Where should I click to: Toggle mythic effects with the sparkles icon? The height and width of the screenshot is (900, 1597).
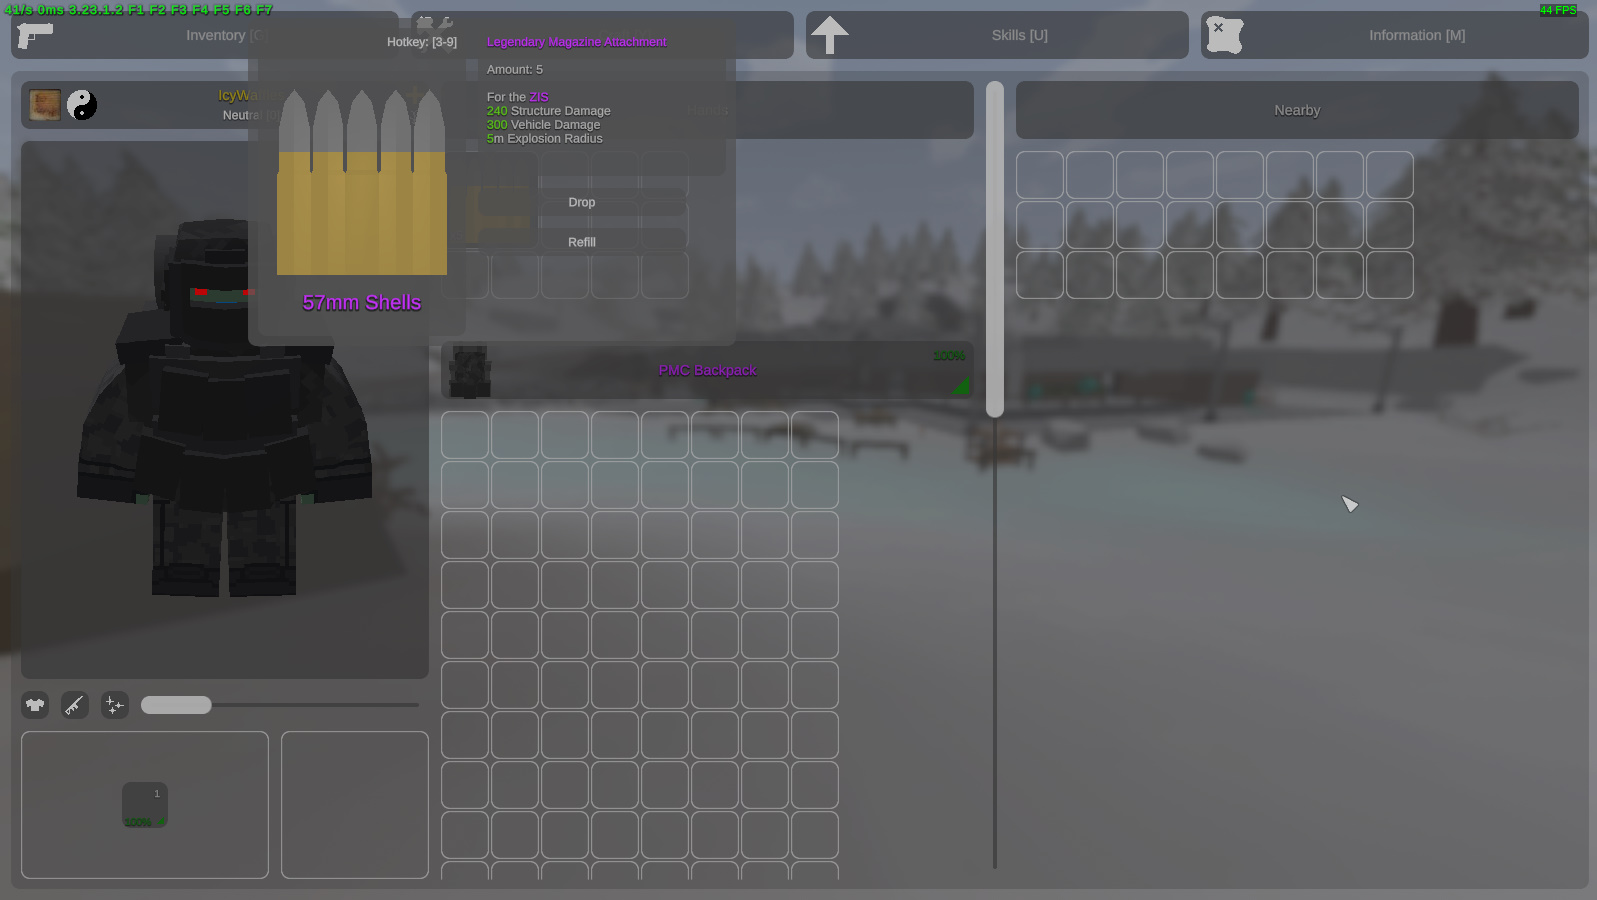tap(115, 705)
